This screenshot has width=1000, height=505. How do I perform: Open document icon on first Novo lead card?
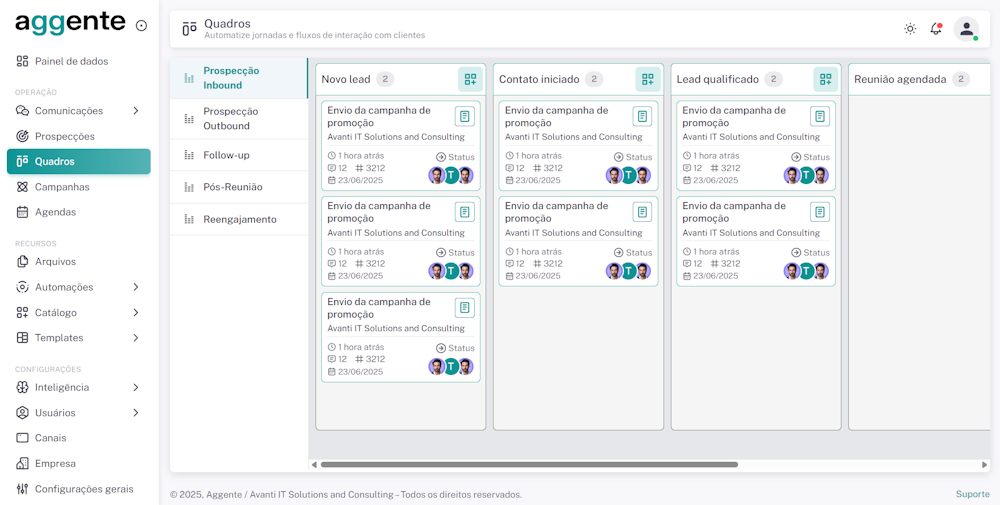[x=465, y=116]
